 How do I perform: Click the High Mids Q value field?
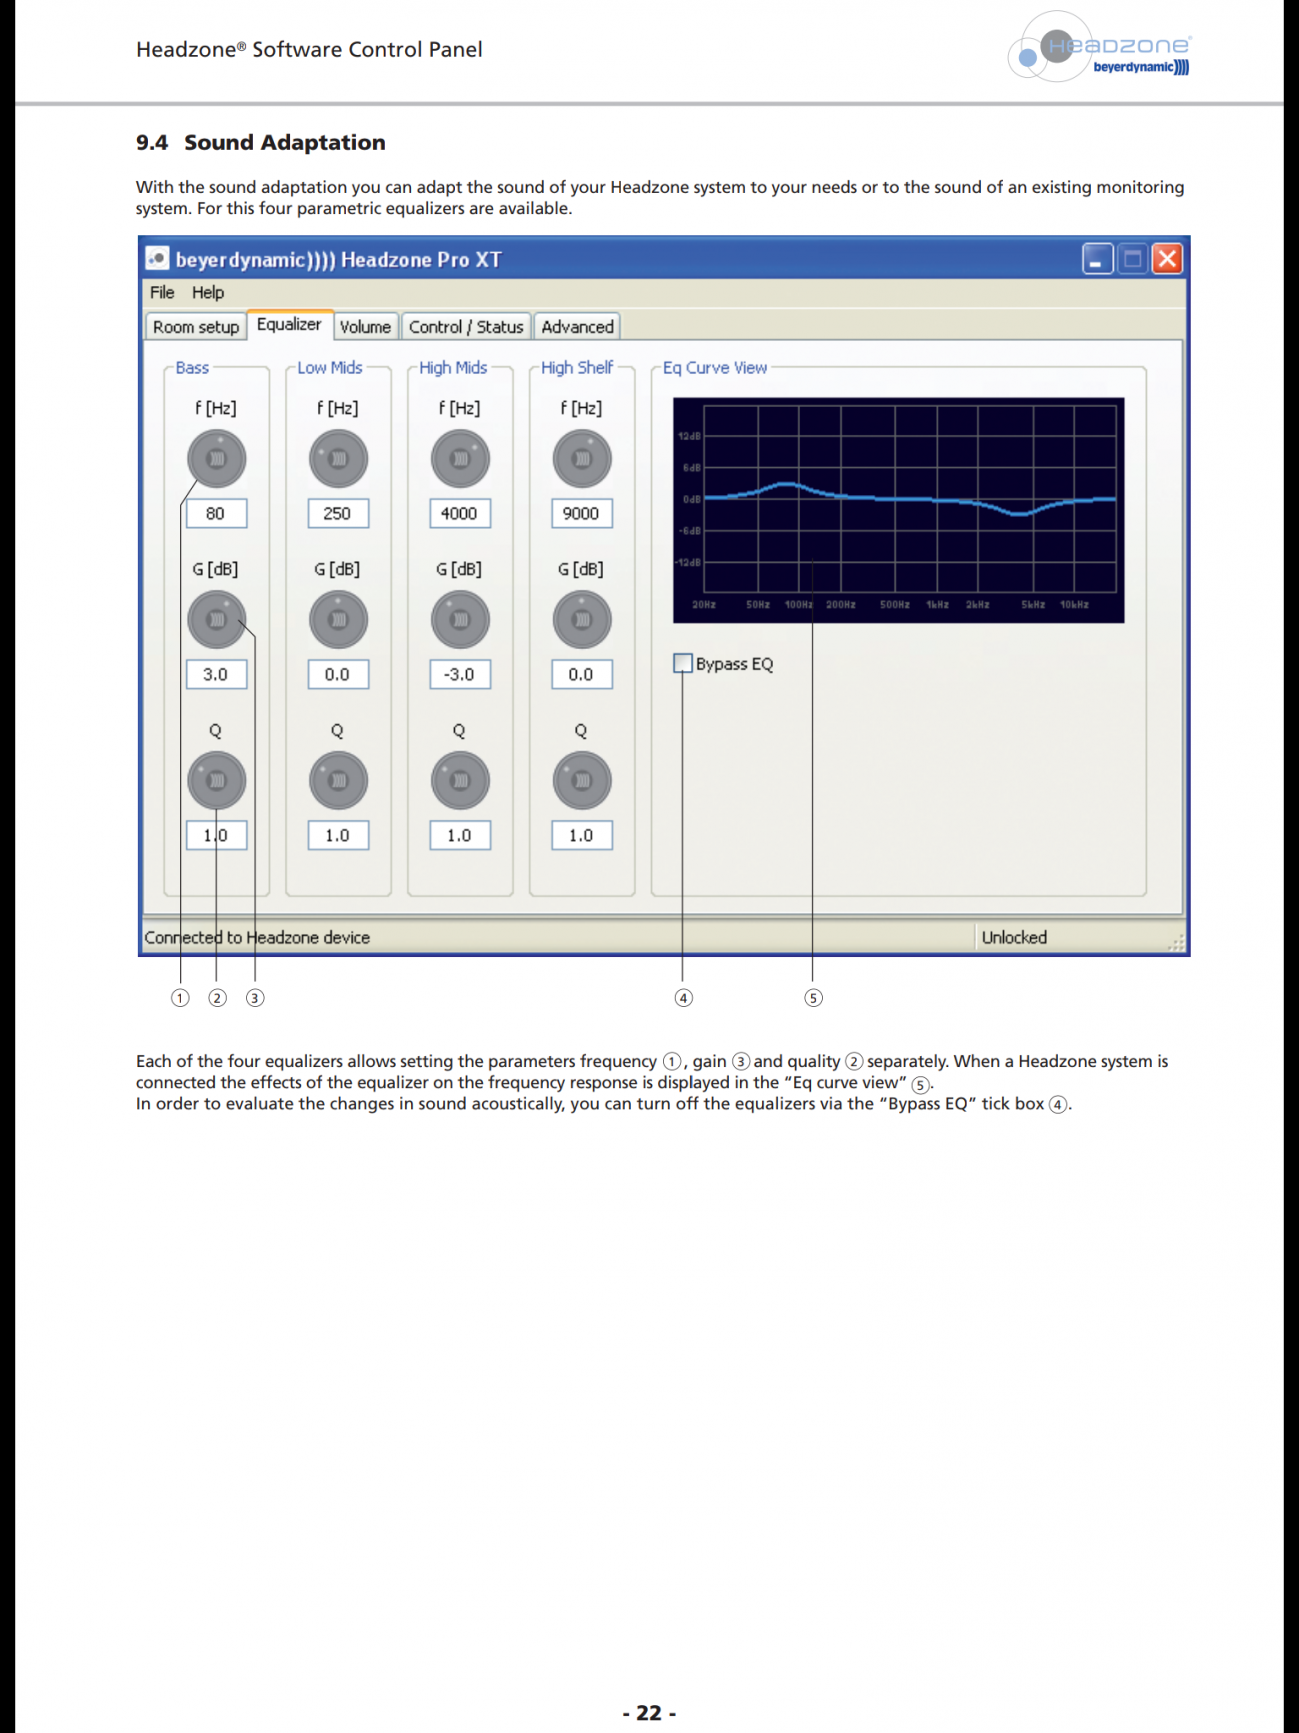[x=460, y=835]
